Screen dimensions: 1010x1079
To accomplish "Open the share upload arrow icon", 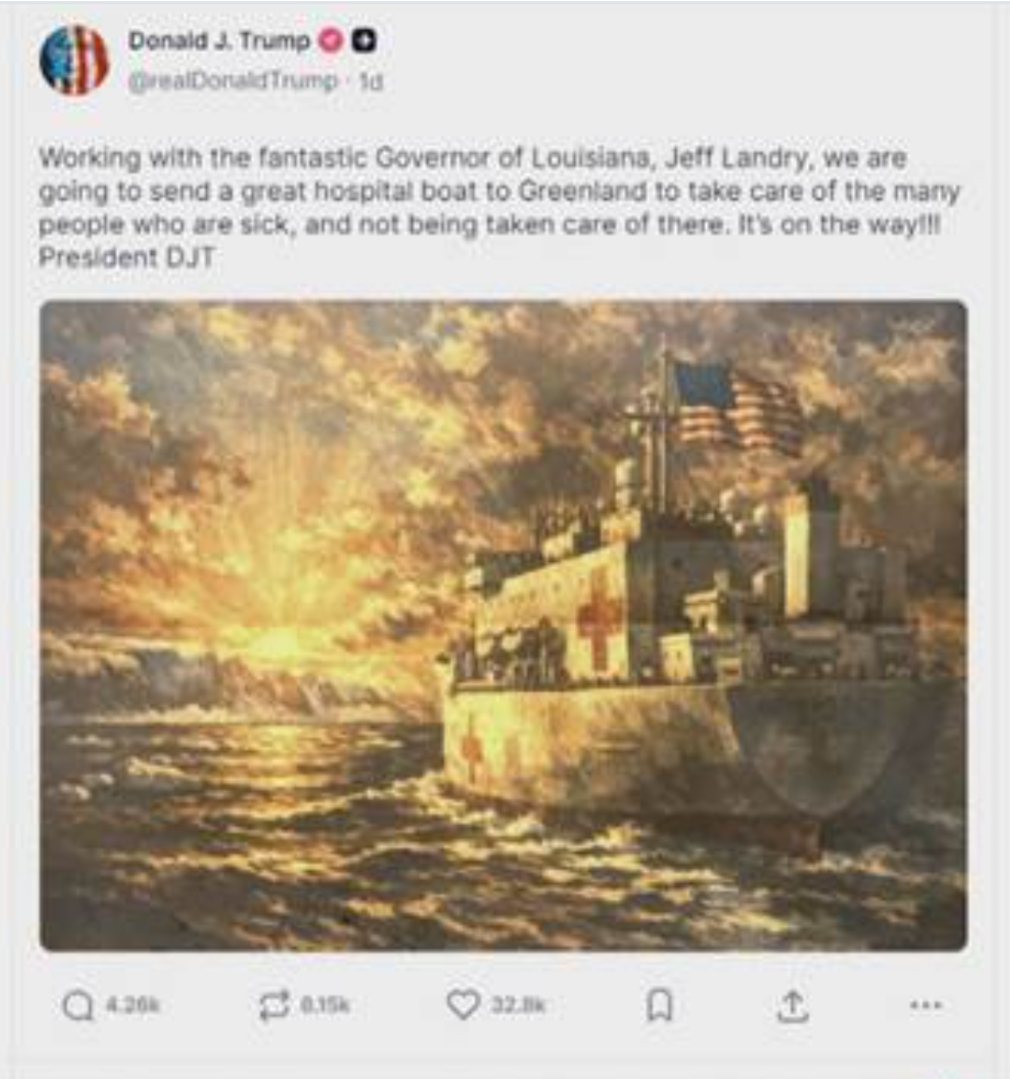I will (x=793, y=1006).
